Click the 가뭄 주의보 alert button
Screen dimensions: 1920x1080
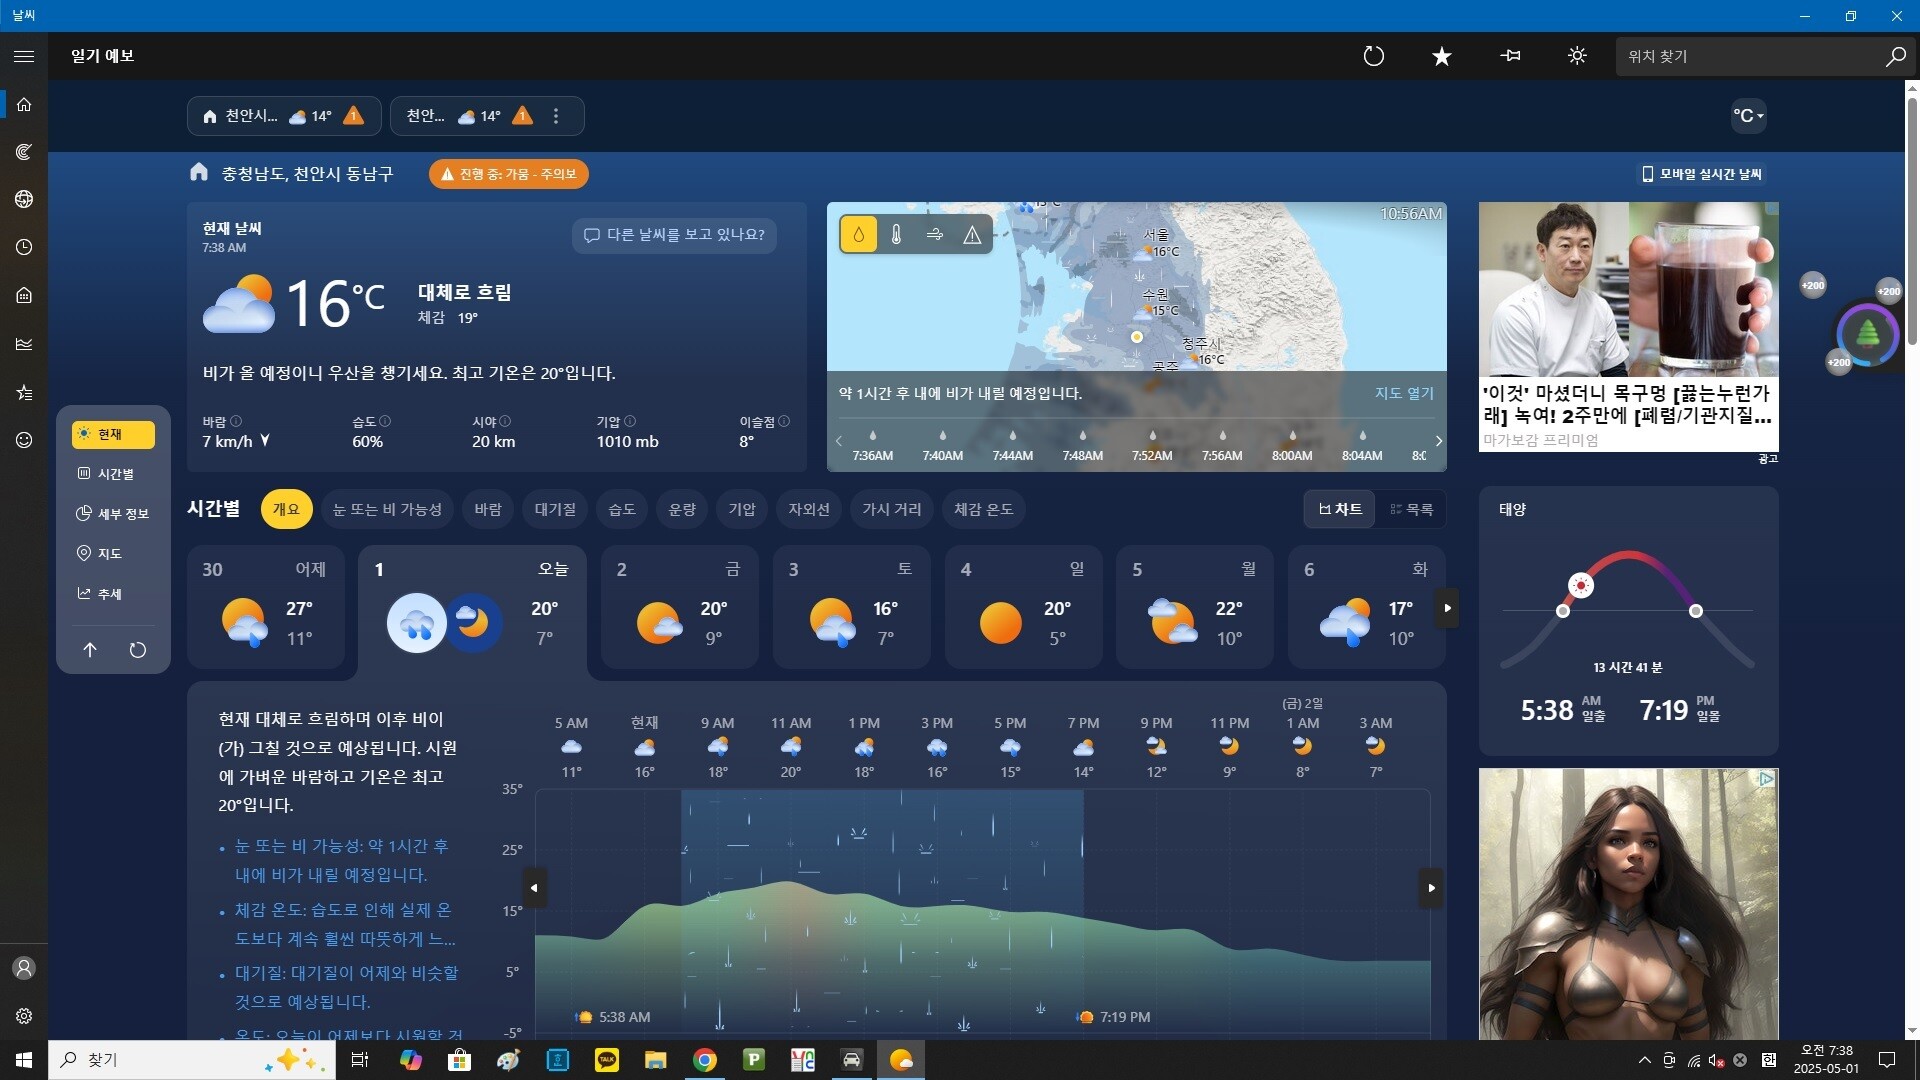click(x=508, y=174)
